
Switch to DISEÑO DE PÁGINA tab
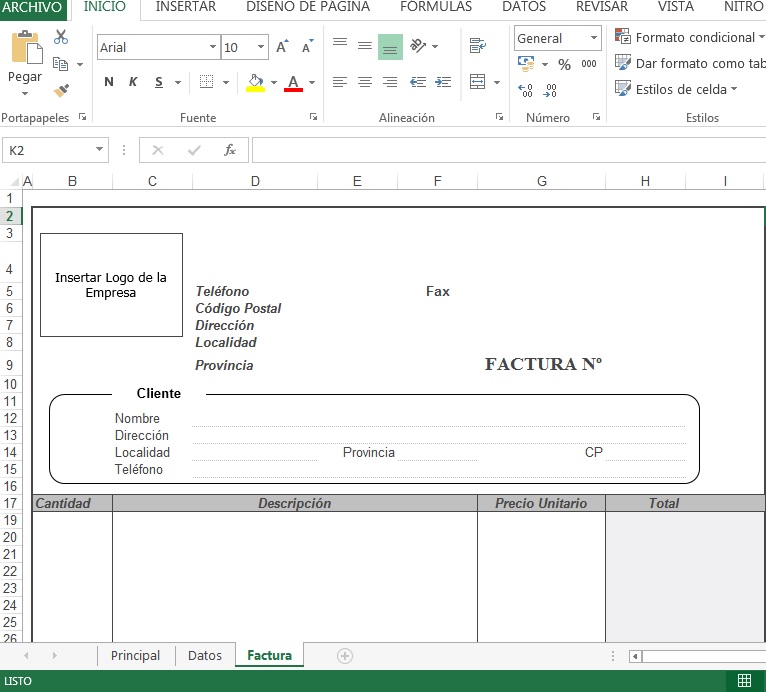click(x=308, y=7)
